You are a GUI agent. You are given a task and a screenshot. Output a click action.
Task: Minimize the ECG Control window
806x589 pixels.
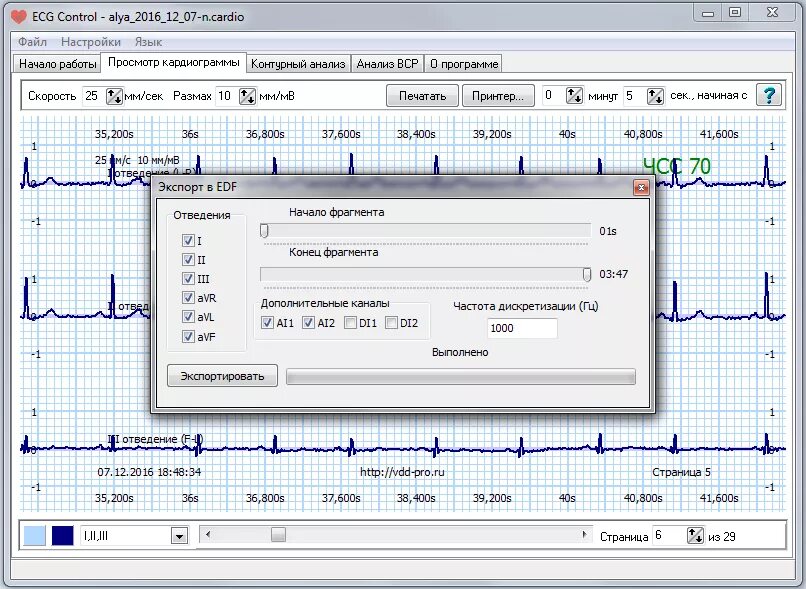(x=708, y=12)
